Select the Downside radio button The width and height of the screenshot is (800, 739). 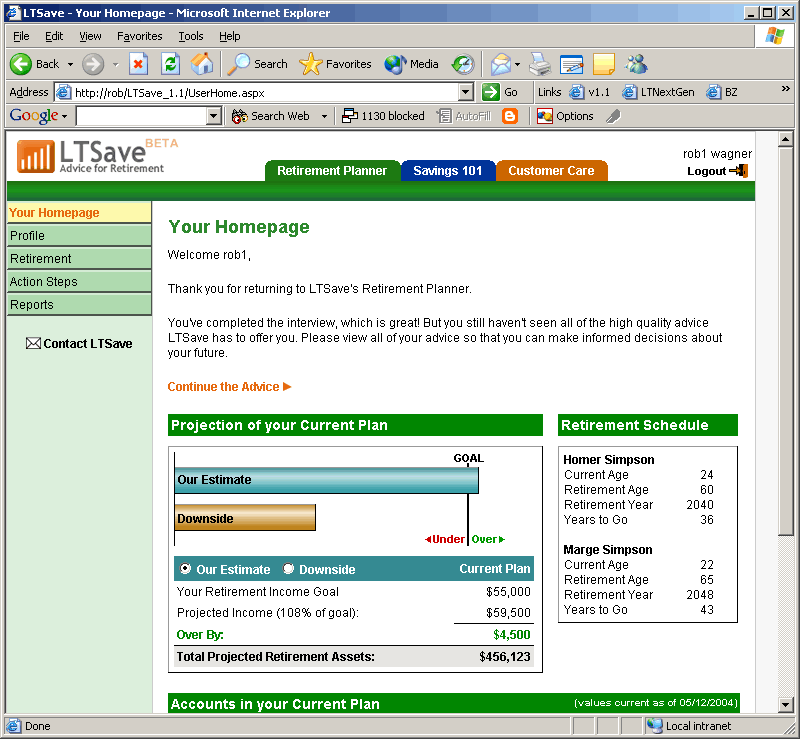pos(289,569)
